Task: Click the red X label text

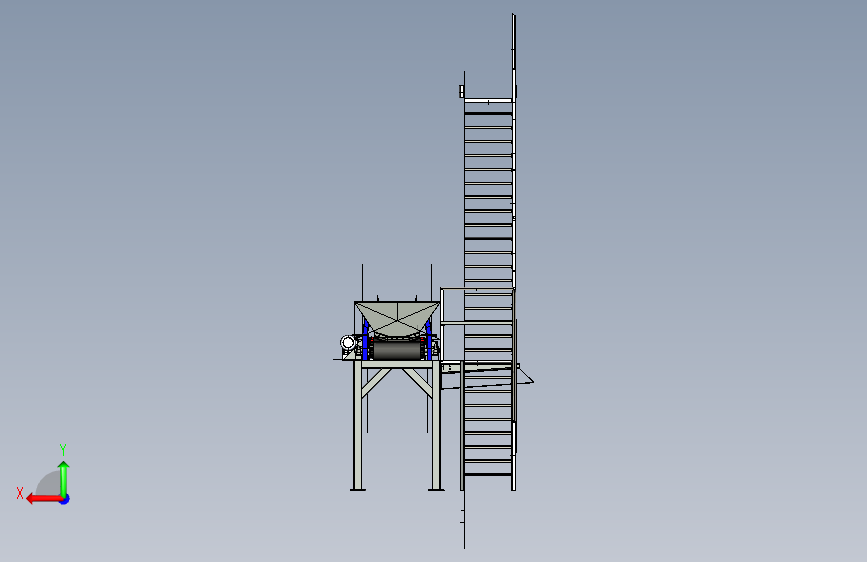Action: [20, 493]
